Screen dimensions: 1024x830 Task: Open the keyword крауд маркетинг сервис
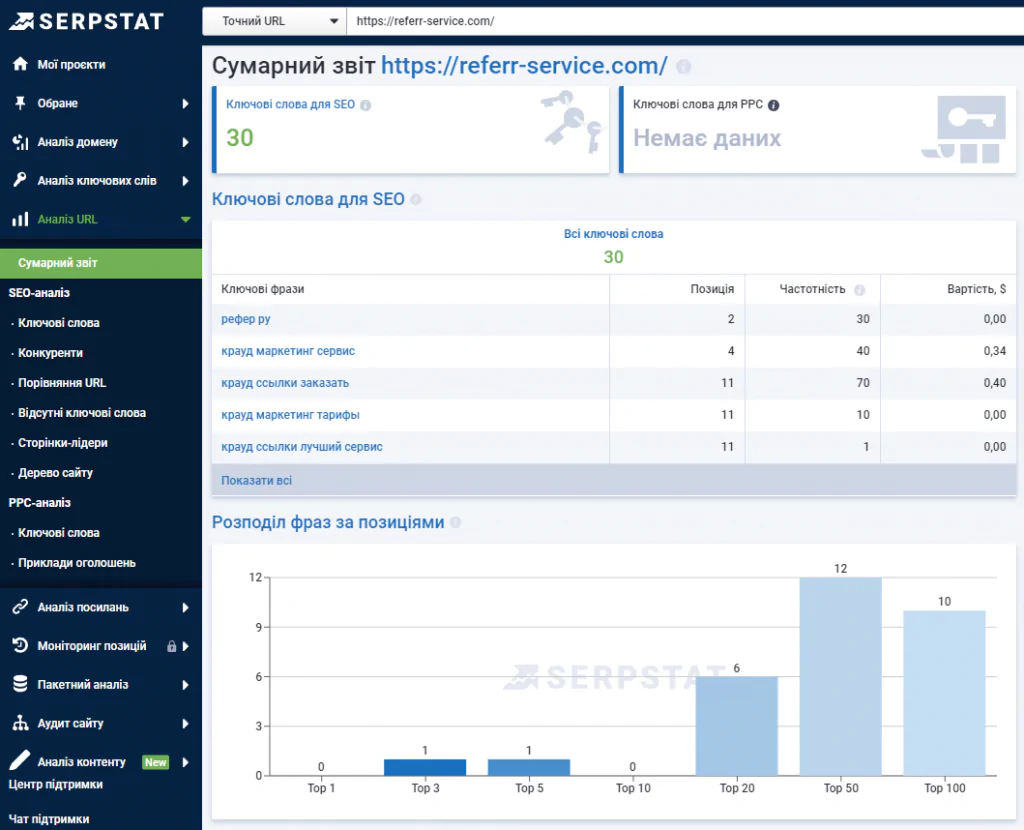click(x=288, y=351)
